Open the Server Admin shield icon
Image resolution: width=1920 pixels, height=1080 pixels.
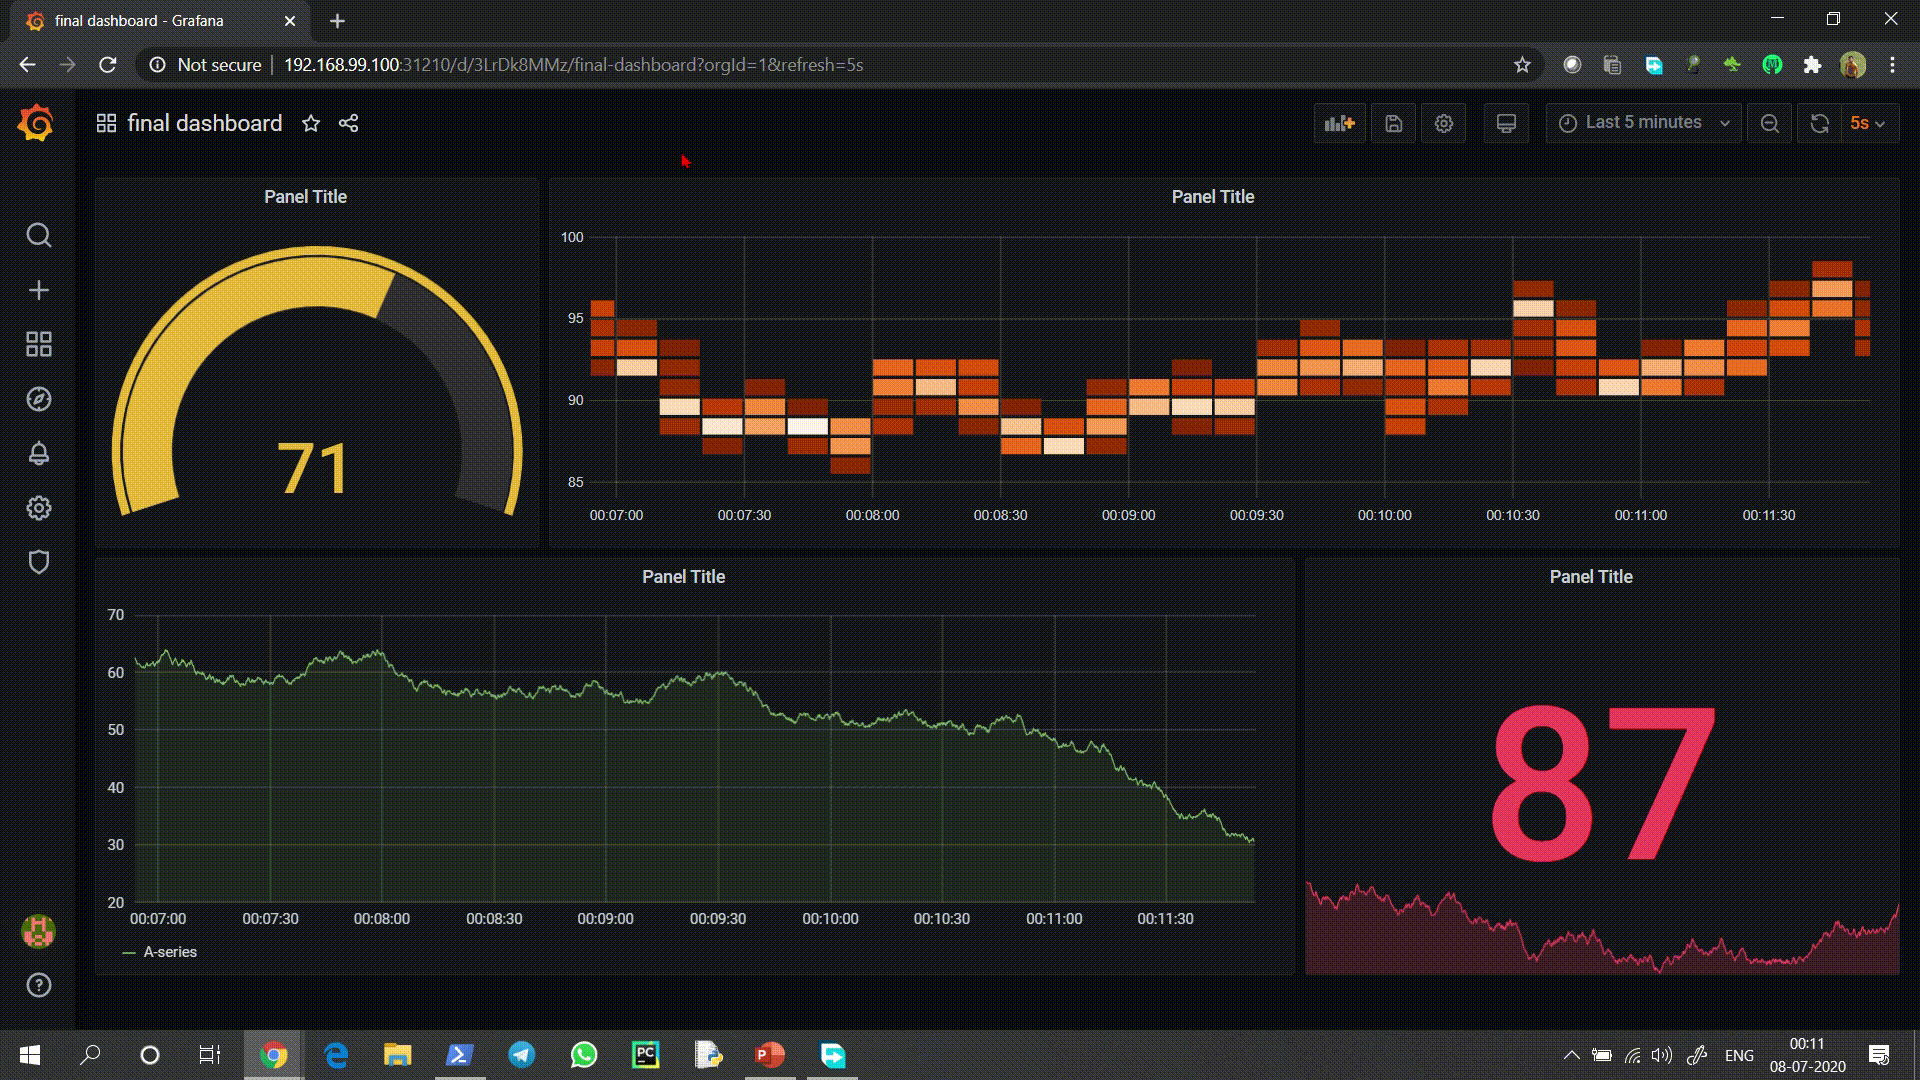click(x=38, y=562)
